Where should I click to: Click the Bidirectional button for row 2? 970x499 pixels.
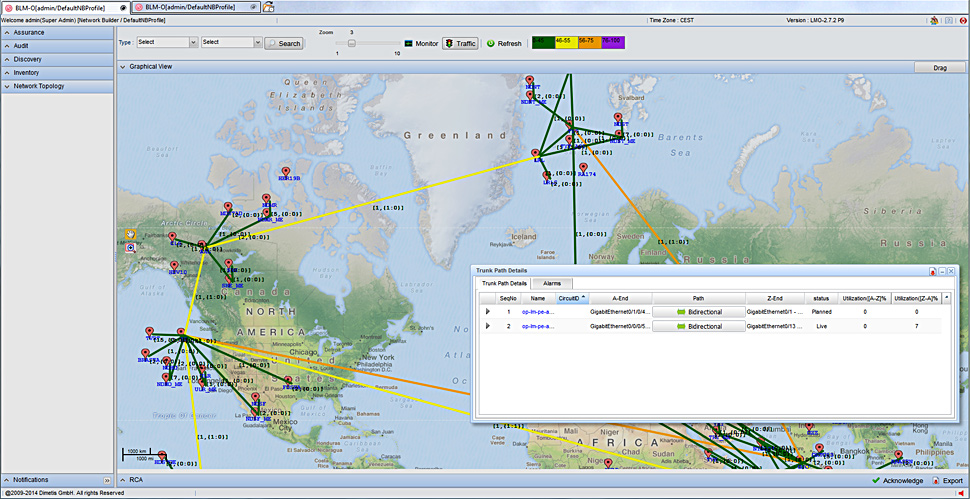point(699,326)
